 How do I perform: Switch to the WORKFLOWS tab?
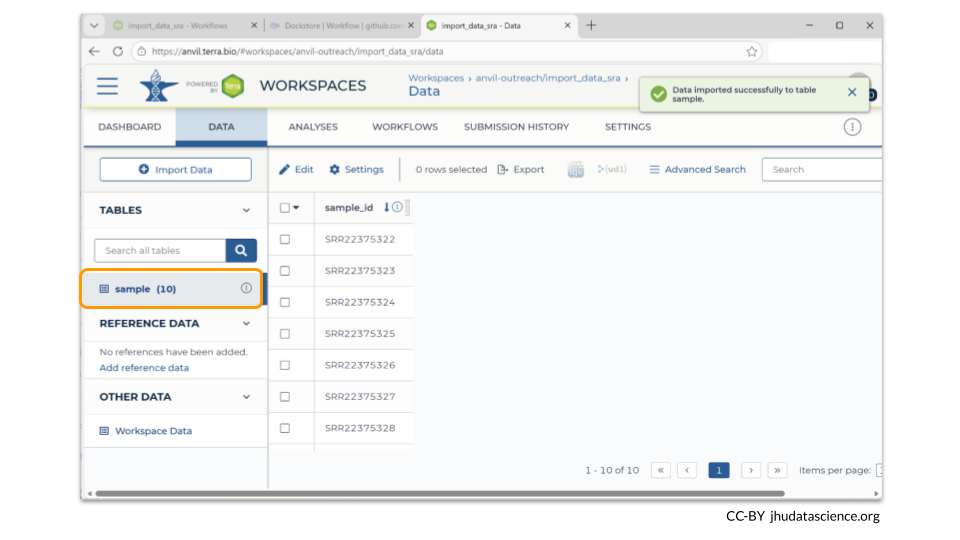405,127
